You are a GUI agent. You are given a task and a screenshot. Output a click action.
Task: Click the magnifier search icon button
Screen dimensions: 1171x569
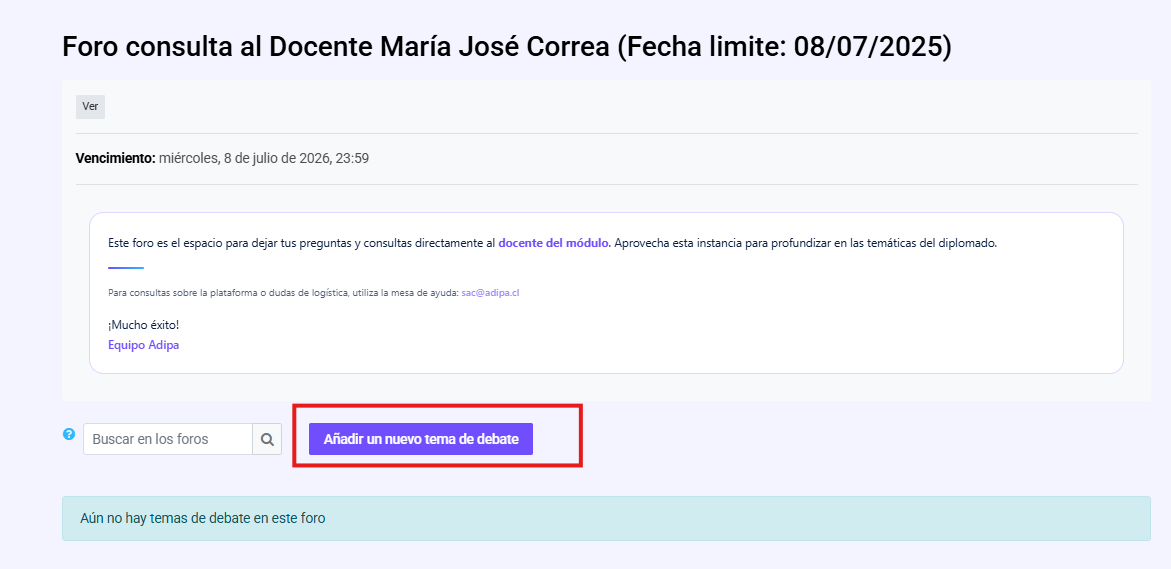coord(267,439)
